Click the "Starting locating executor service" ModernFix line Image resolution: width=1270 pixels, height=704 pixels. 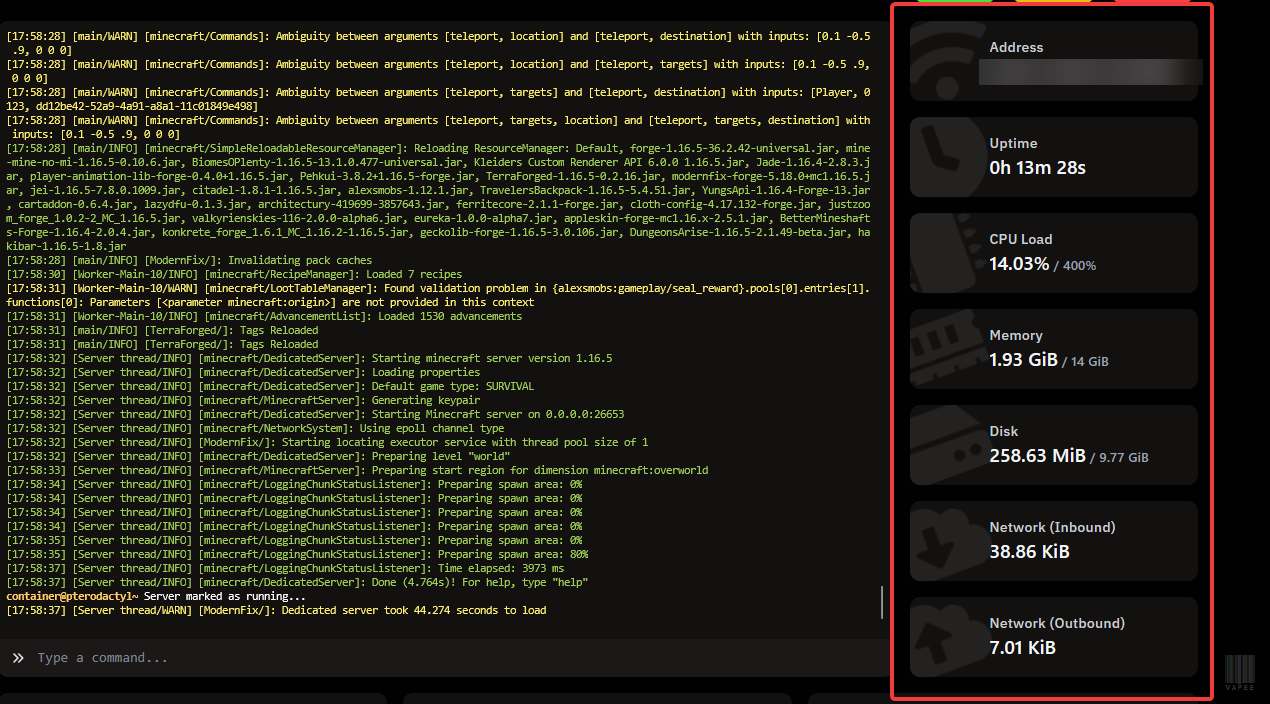point(327,442)
